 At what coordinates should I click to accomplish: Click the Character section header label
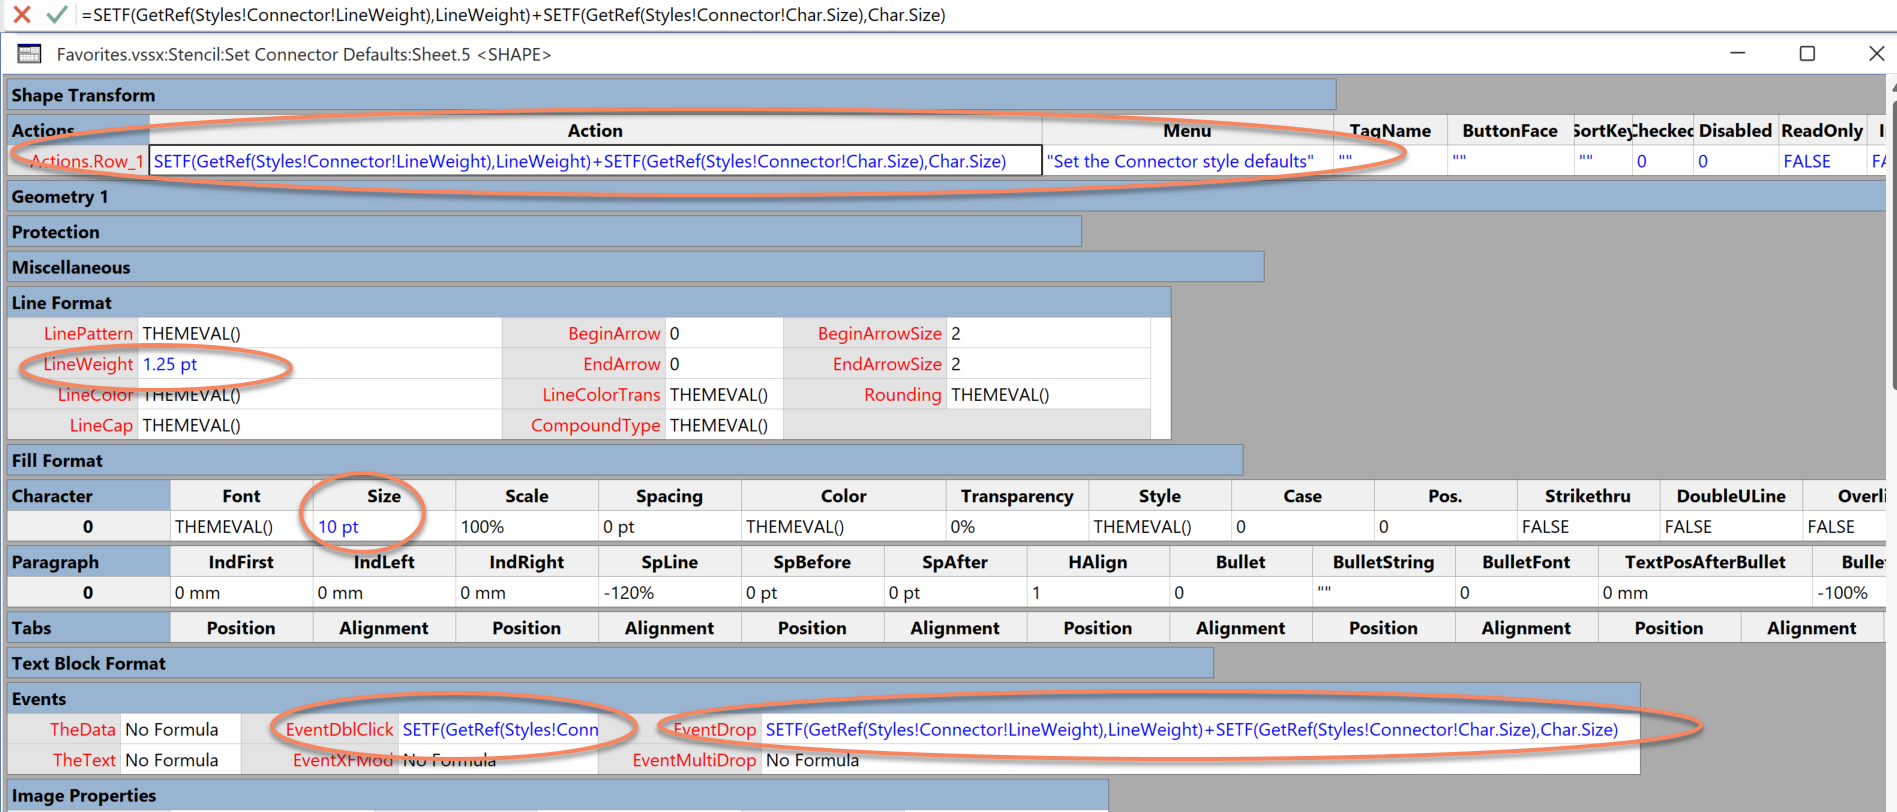click(x=88, y=496)
